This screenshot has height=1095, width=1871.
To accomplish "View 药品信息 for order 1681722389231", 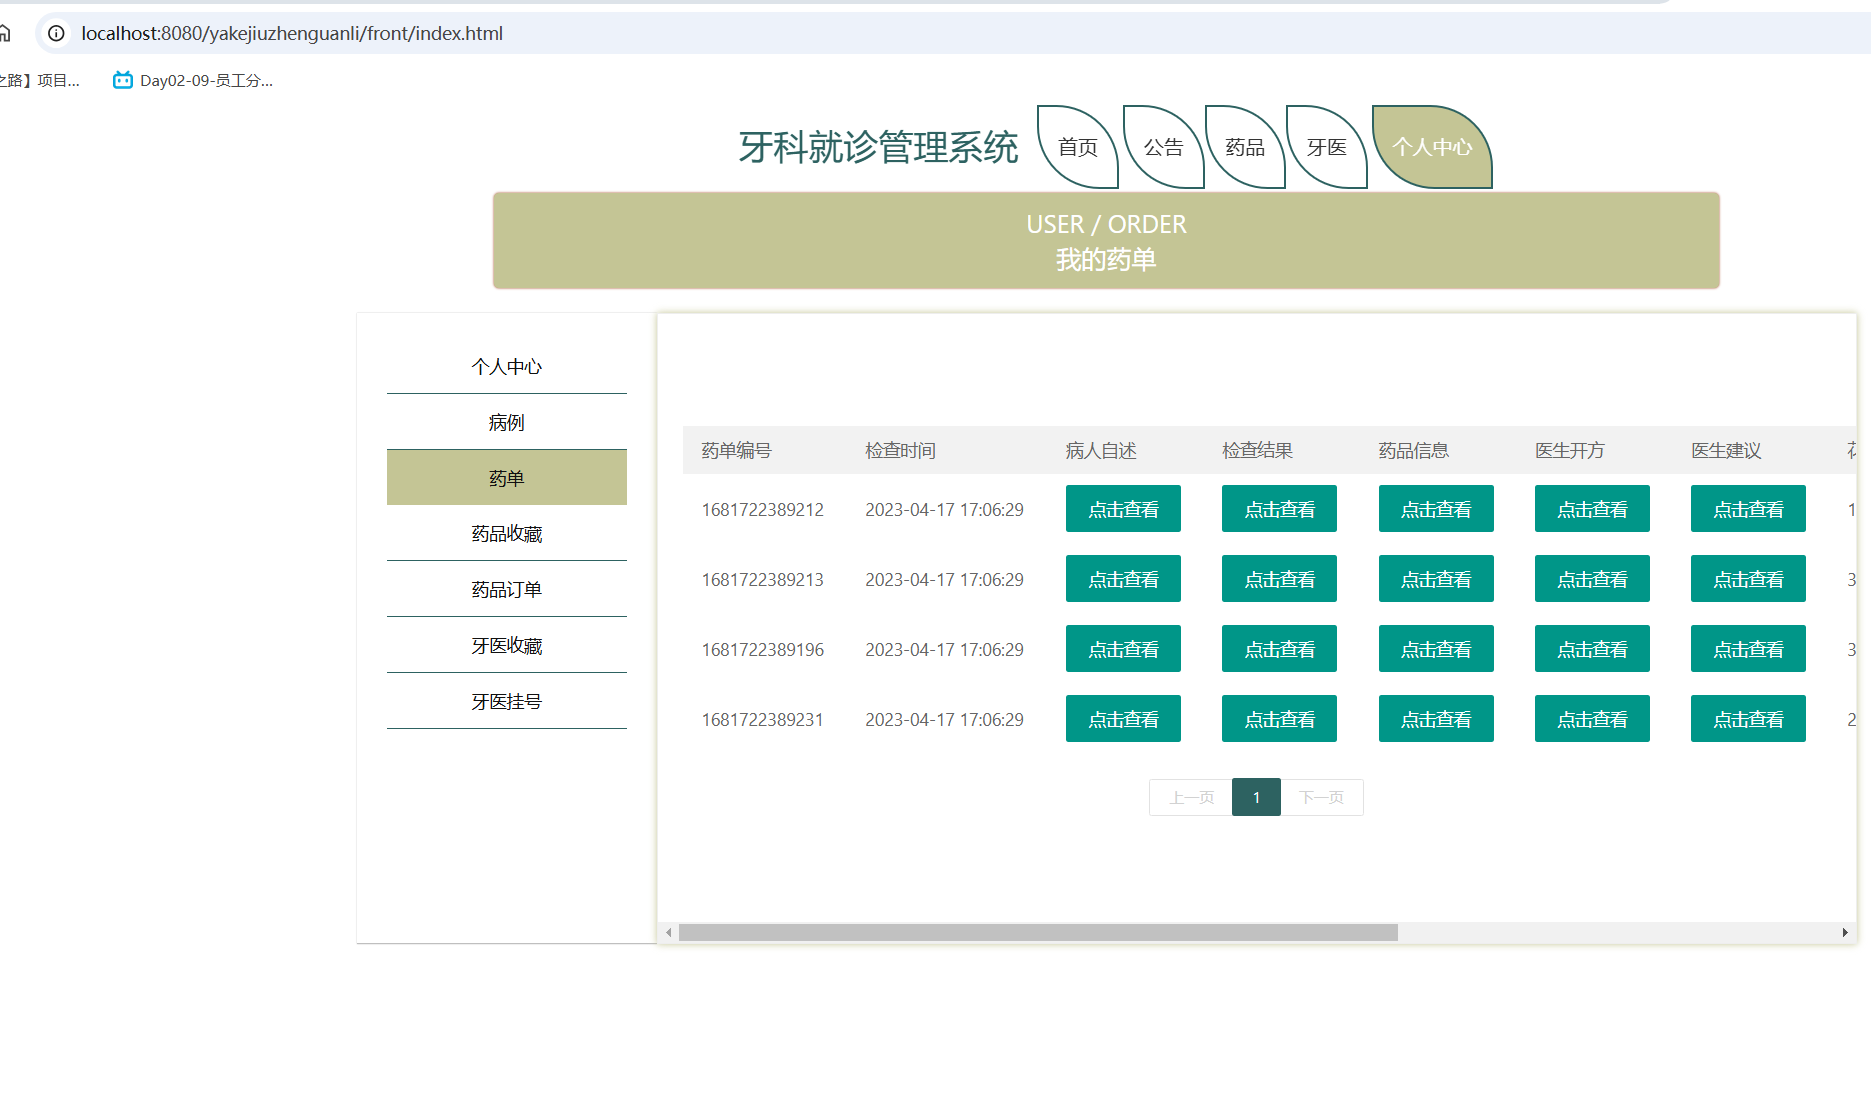I will [1436, 719].
